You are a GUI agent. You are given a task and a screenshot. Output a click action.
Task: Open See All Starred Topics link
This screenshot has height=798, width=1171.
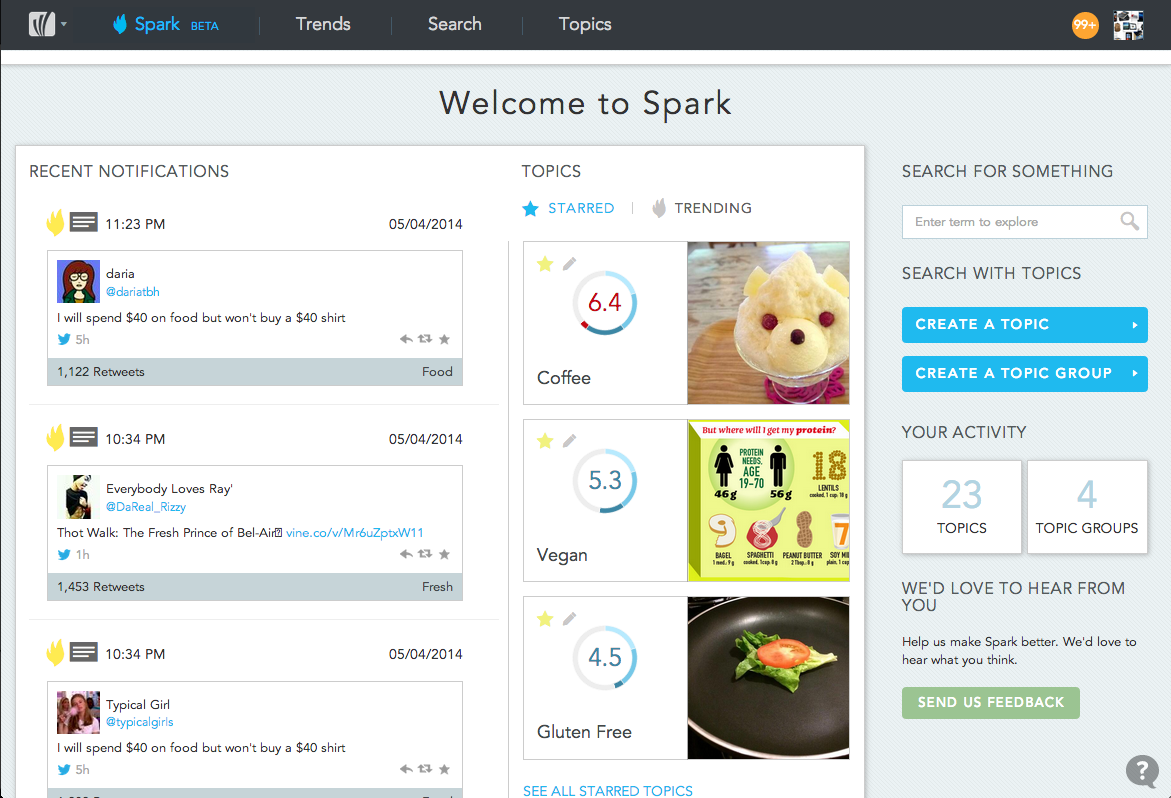pos(607,791)
